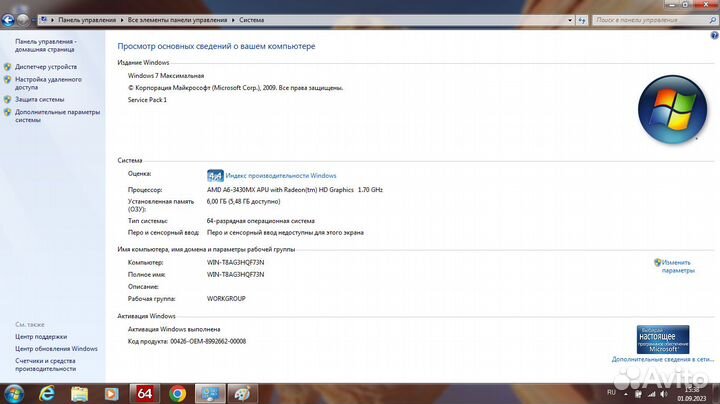Open 'Индекс производительности Windows' link
This screenshot has width=720, height=404.
(x=281, y=175)
